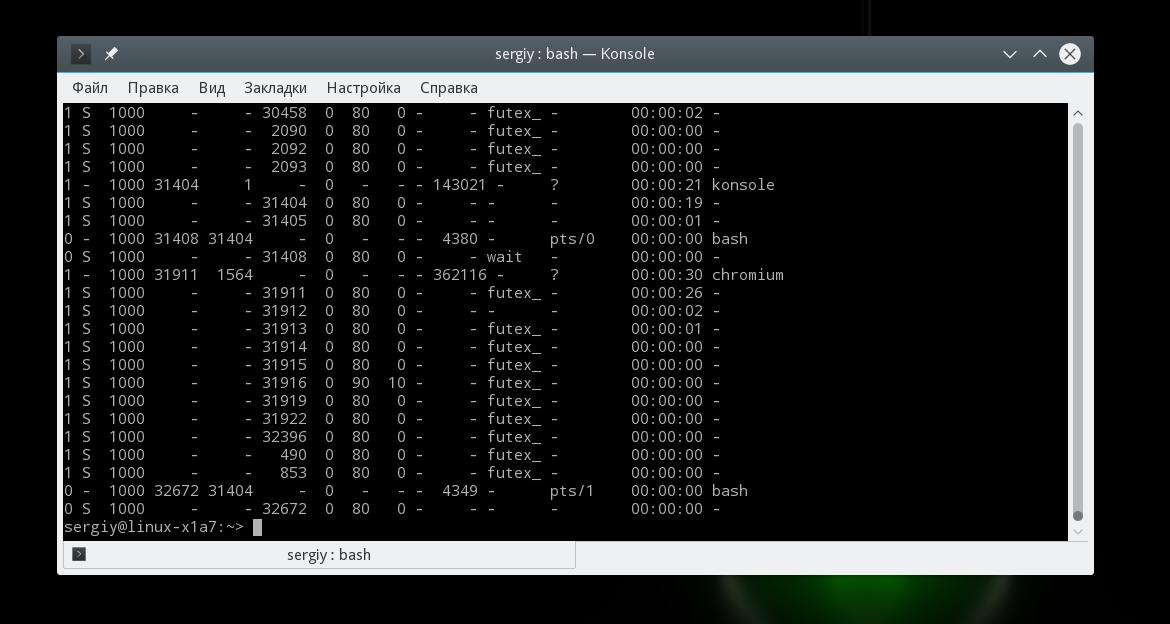Close the Konsole window
The height and width of the screenshot is (624, 1170).
1069,54
